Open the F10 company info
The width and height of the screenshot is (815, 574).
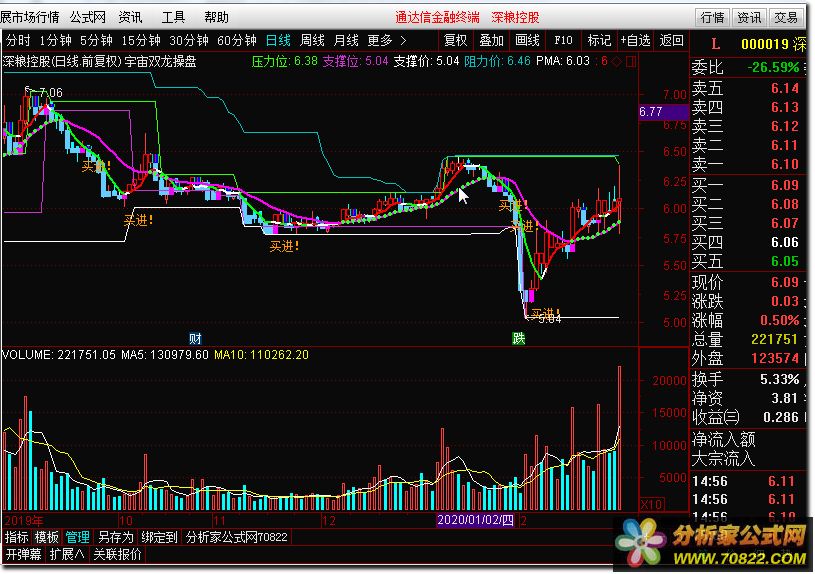point(563,40)
